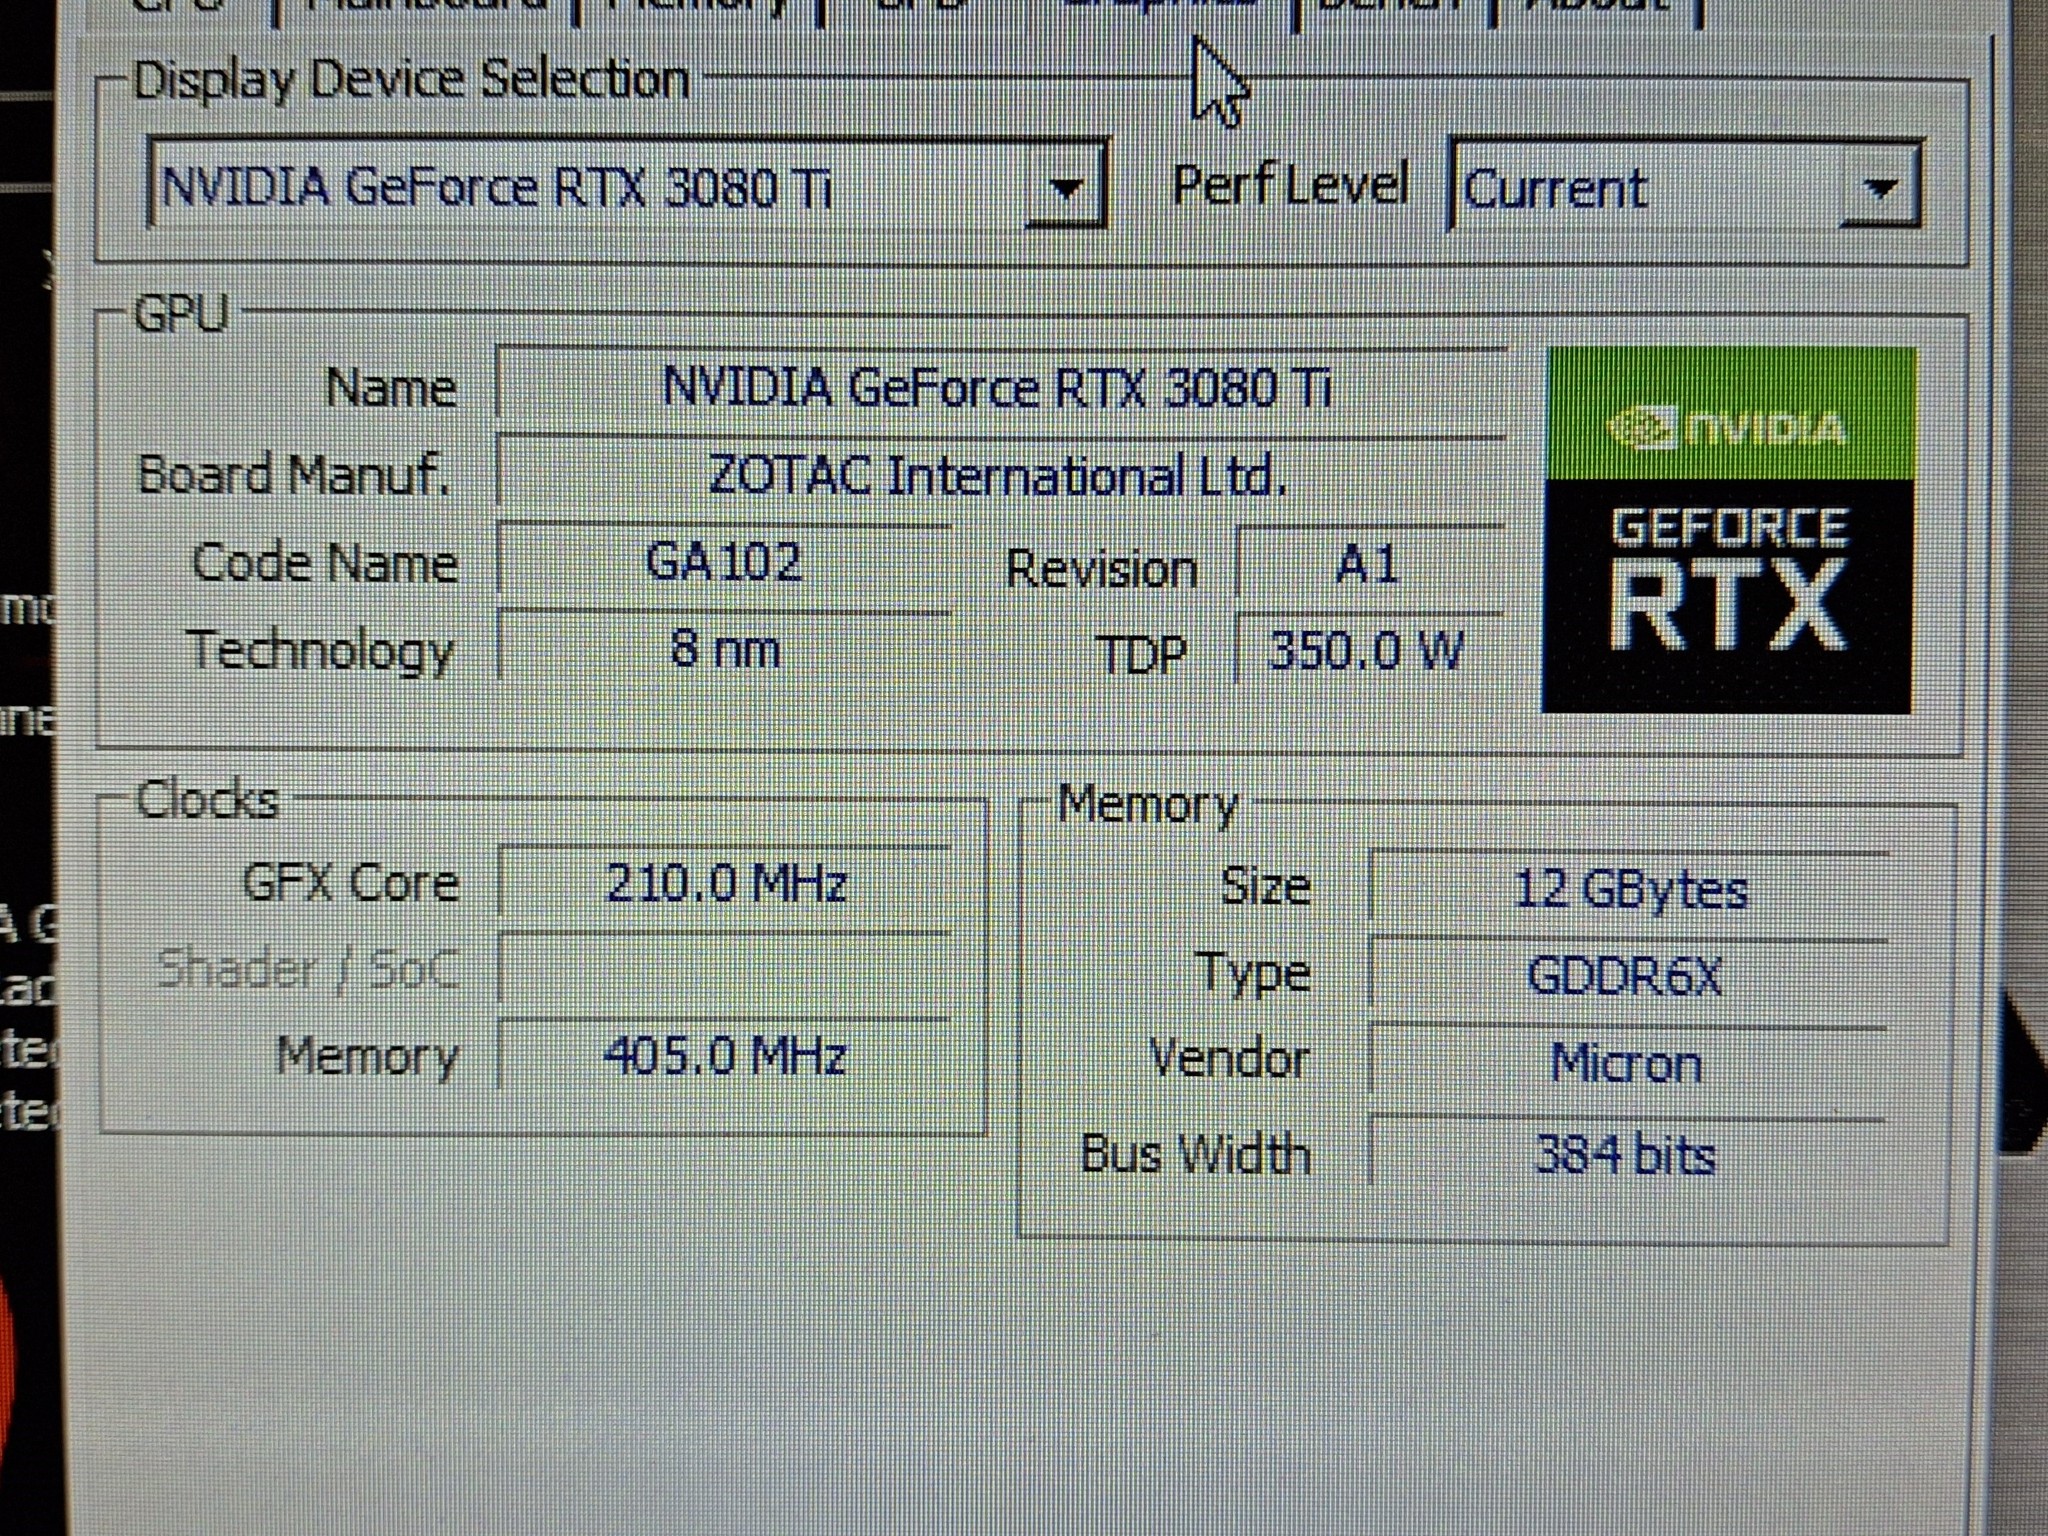The image size is (2048, 1536).
Task: Click the A1 revision value
Action: (1369, 565)
